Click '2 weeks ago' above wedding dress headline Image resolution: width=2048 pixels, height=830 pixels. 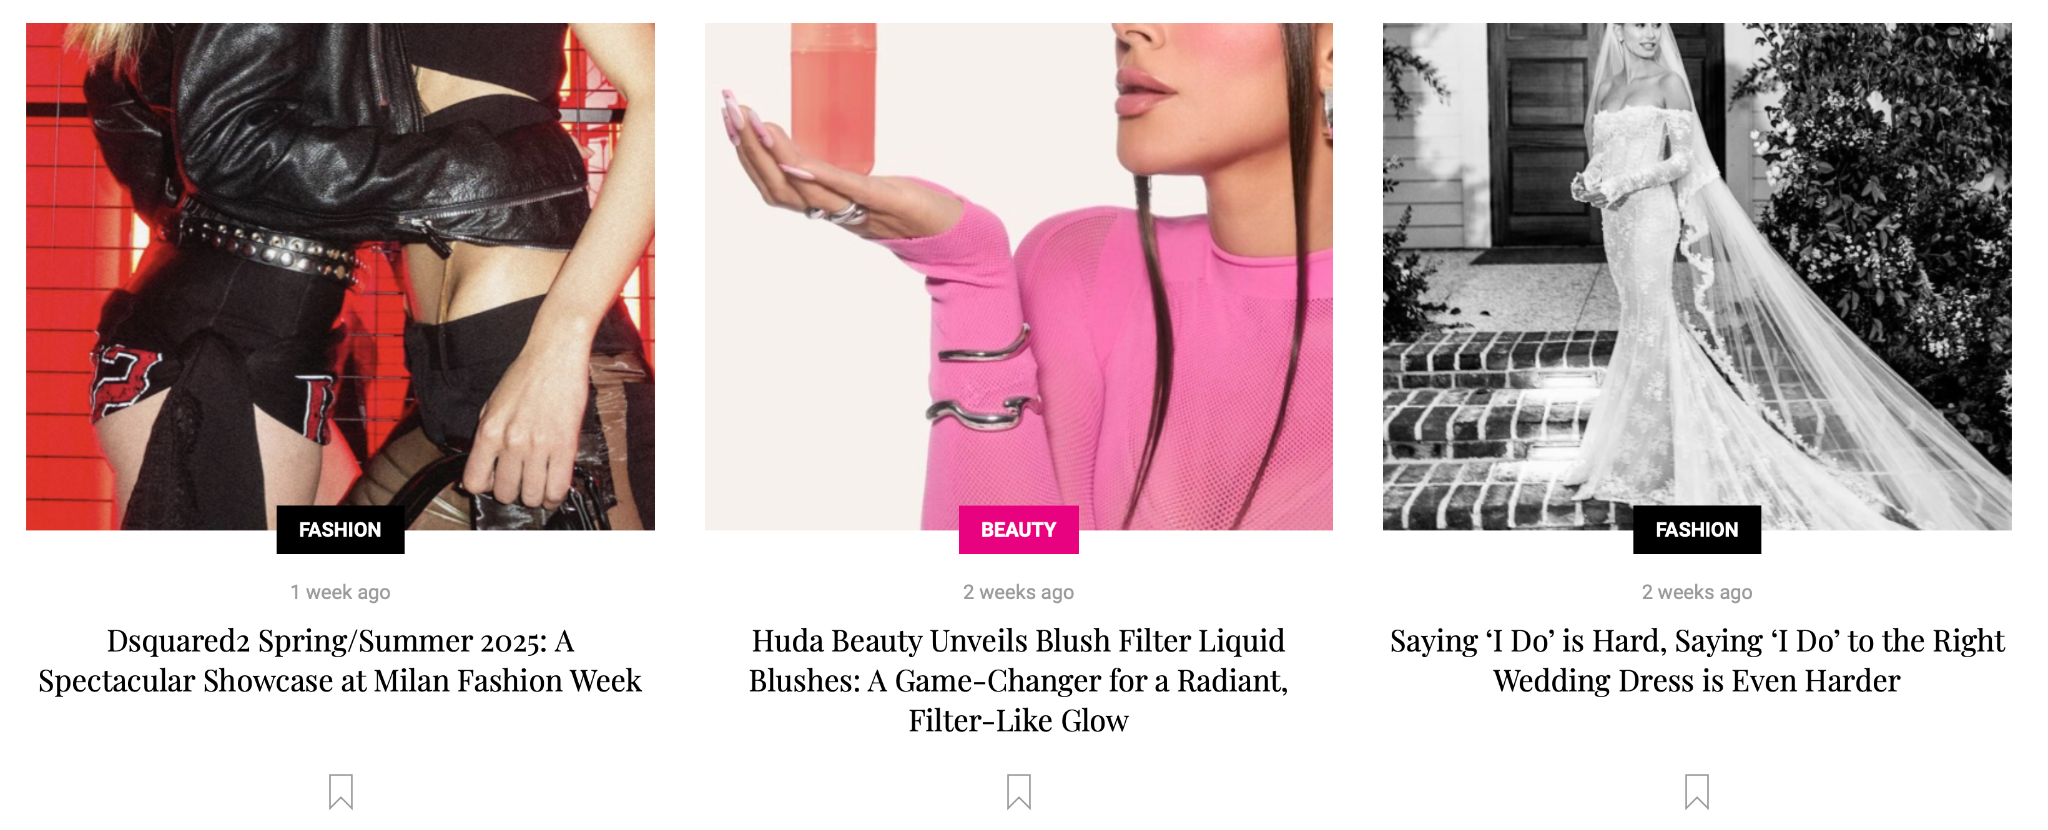(1697, 592)
